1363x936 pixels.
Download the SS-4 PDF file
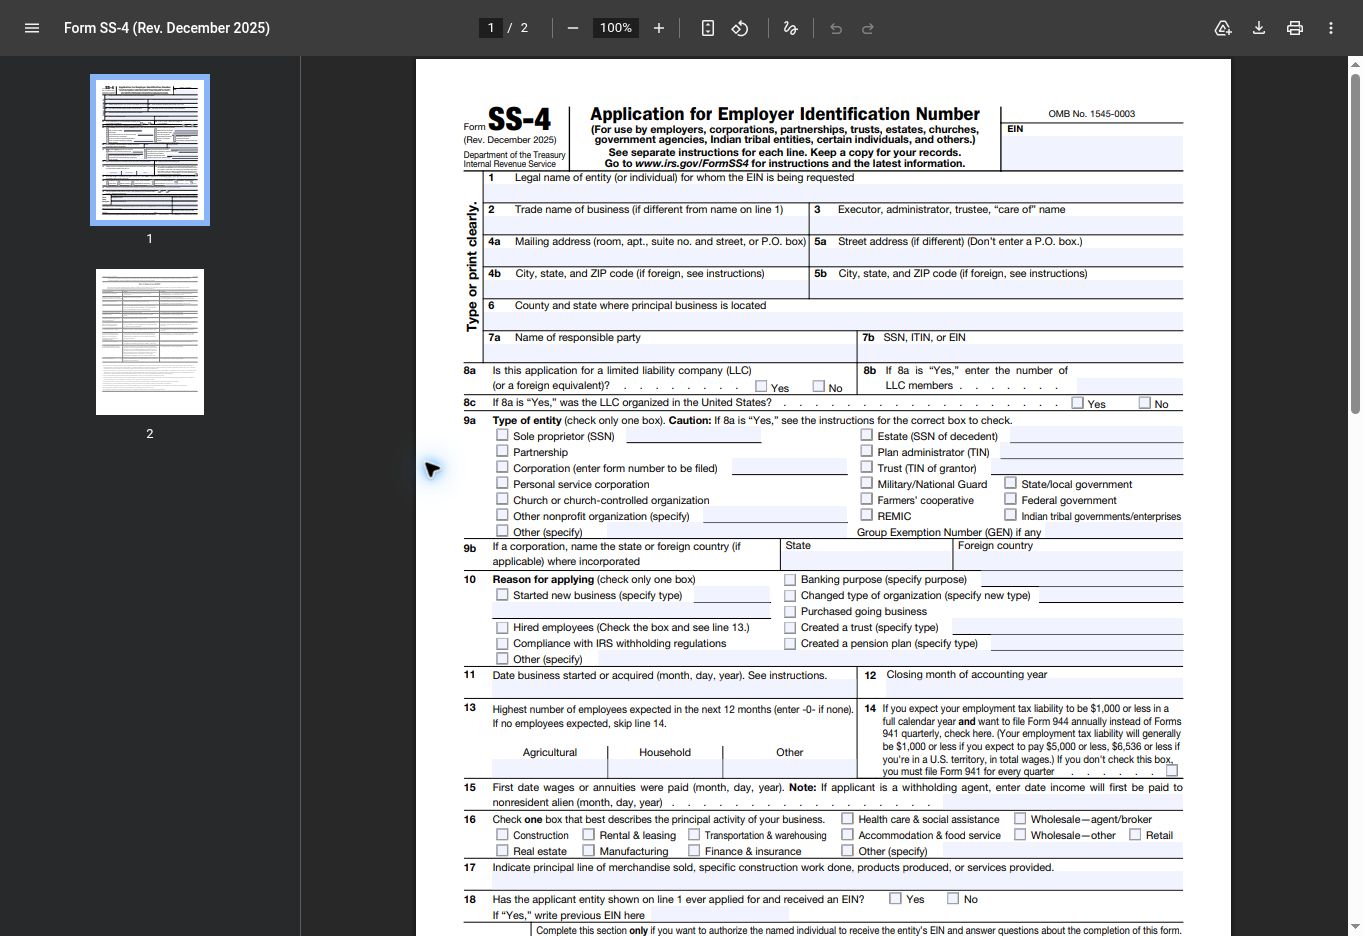pyautogui.click(x=1259, y=28)
